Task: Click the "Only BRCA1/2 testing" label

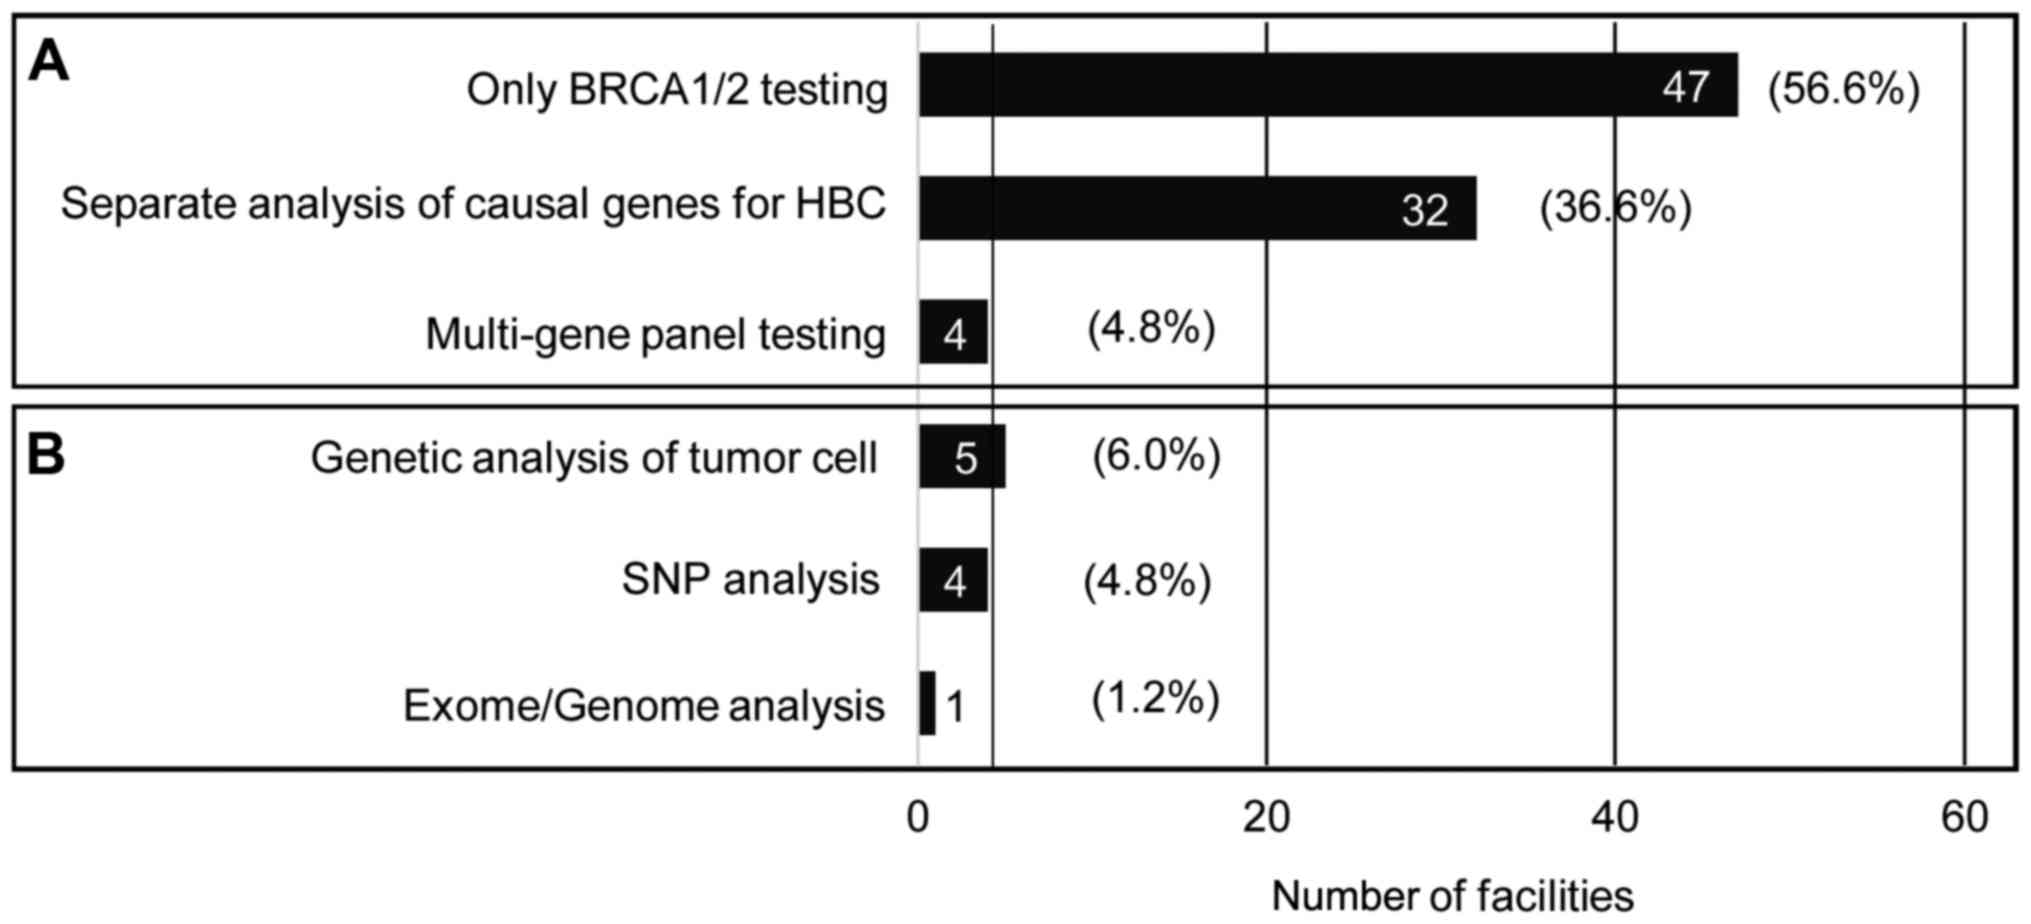Action: tap(677, 90)
